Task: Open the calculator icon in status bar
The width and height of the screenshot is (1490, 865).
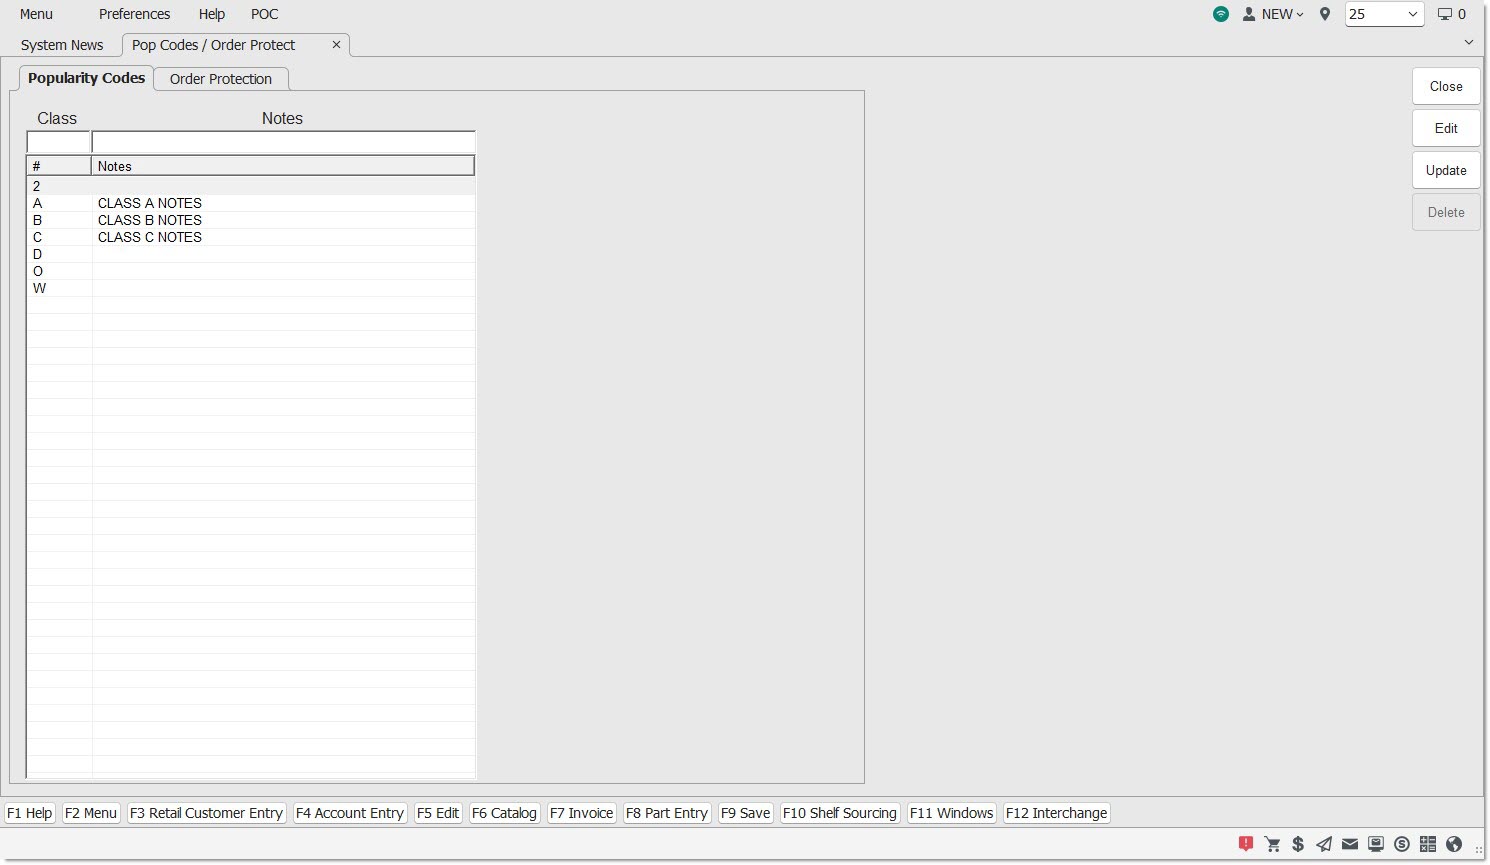Action: point(1428,844)
